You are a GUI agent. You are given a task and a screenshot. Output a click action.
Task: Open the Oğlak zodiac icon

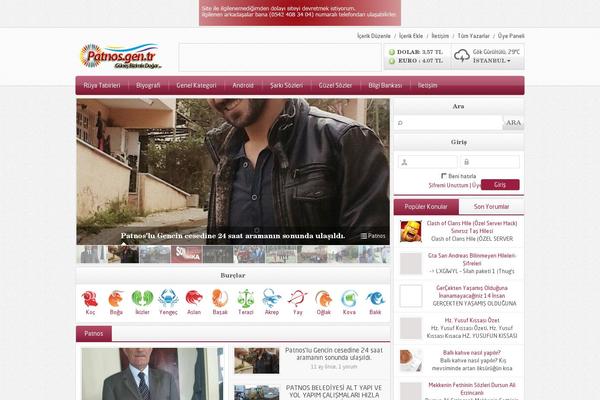[324, 299]
